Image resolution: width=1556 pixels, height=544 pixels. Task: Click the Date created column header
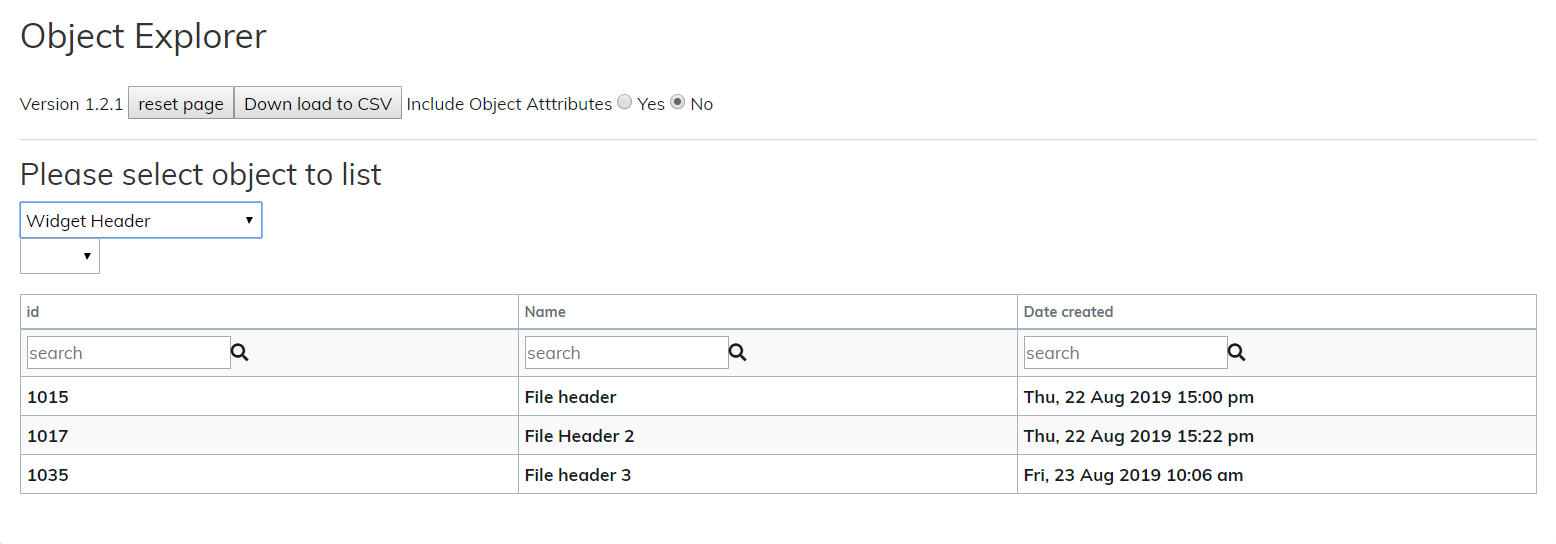[1068, 312]
